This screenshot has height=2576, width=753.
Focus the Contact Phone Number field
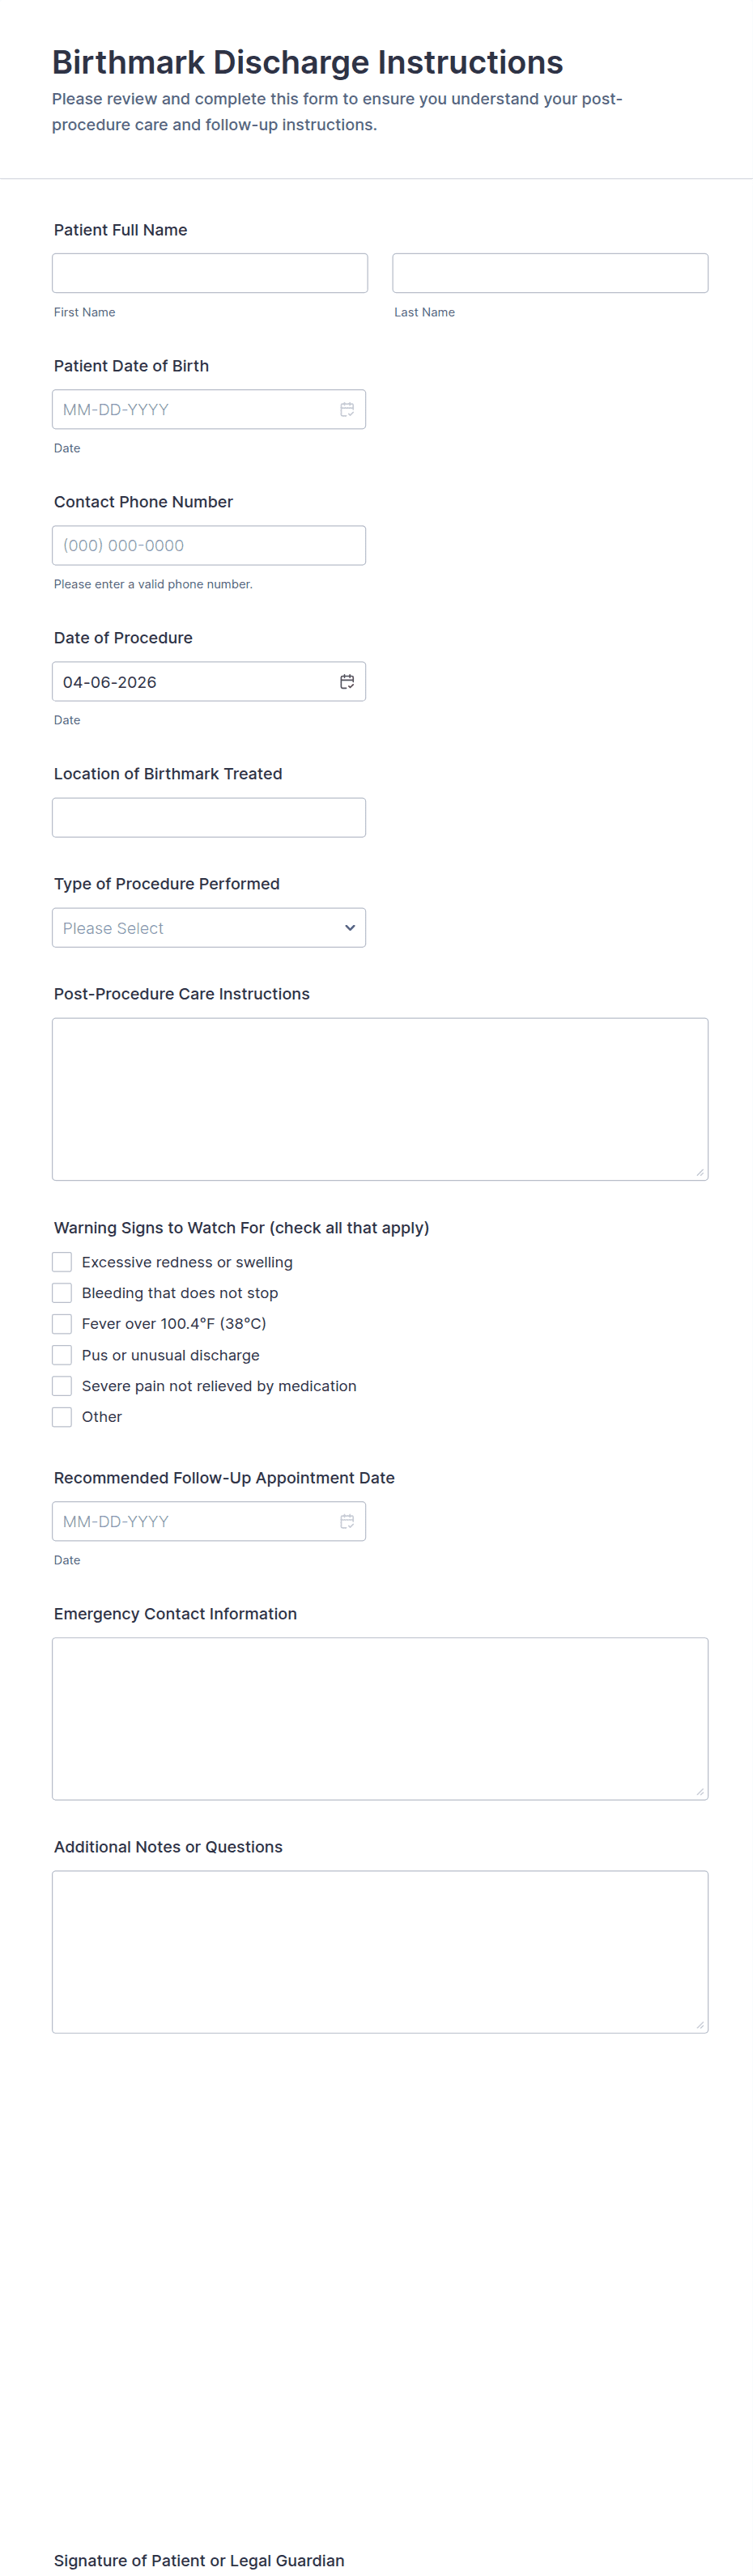[x=209, y=546]
